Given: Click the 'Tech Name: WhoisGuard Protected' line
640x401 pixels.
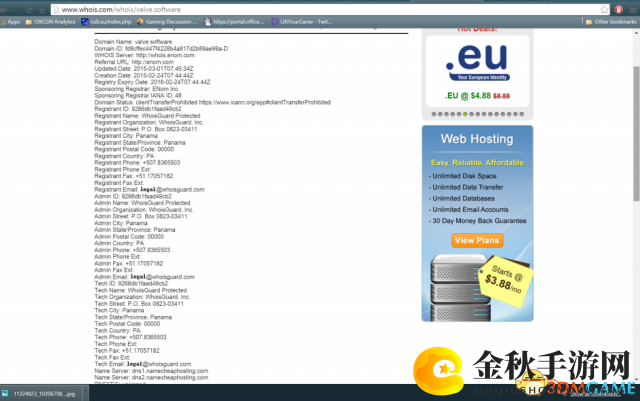Looking at the screenshot, I should [140, 290].
